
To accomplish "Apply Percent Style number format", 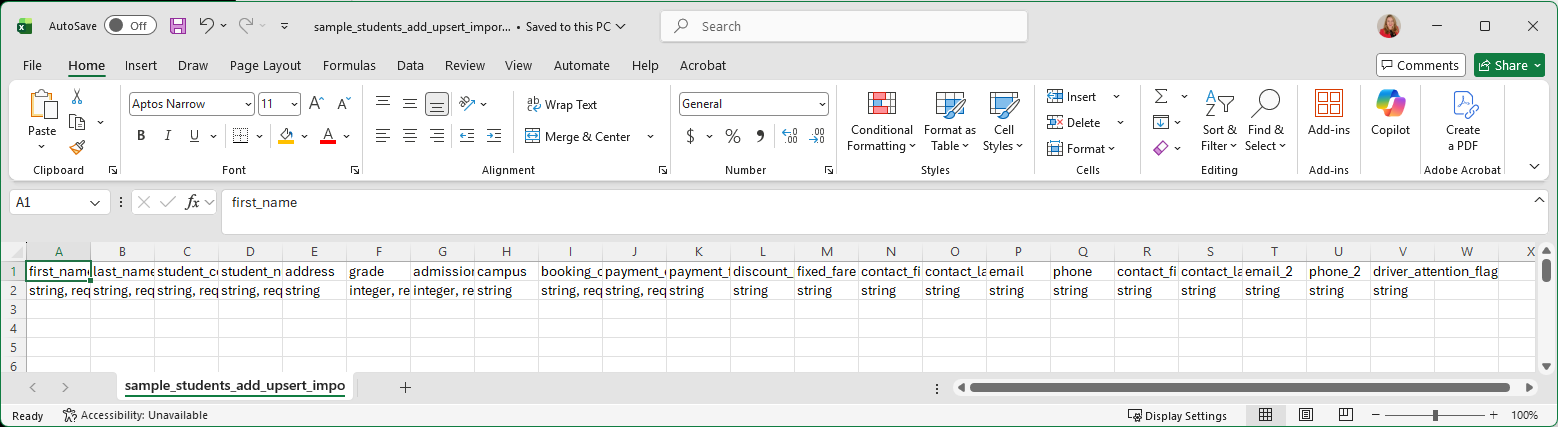I will click(733, 136).
